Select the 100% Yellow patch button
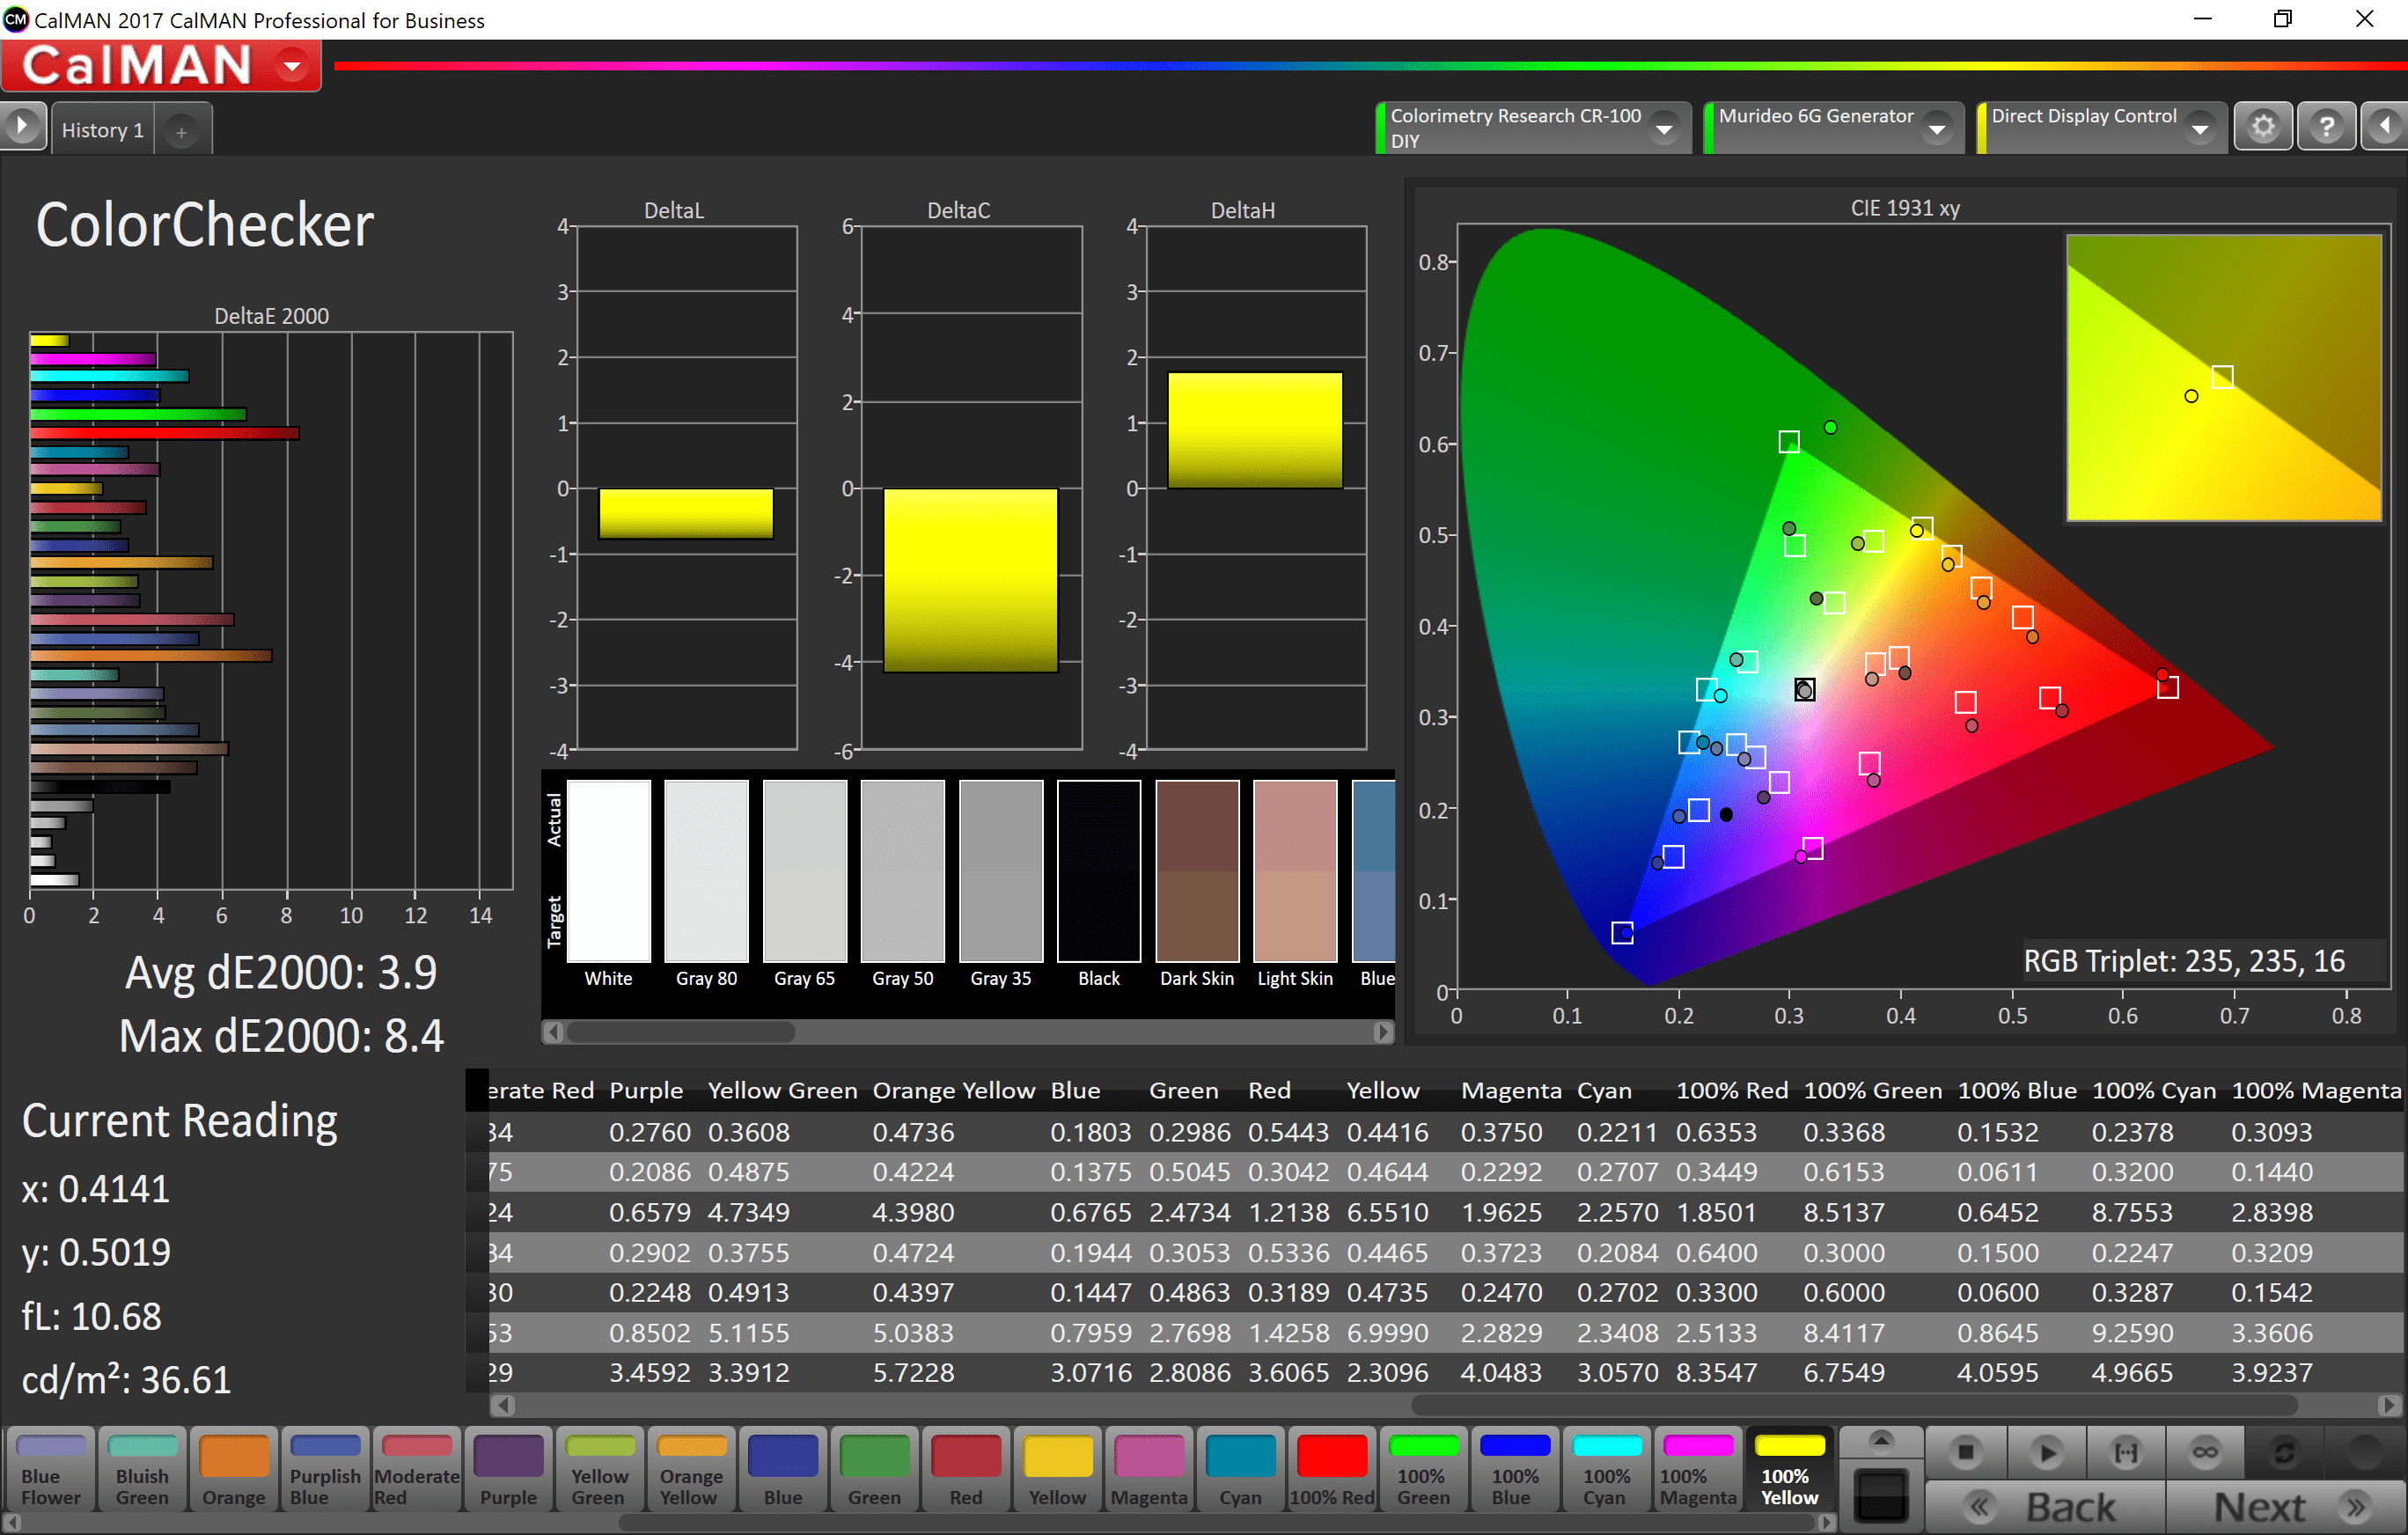The image size is (2408, 1535). pos(1789,1469)
